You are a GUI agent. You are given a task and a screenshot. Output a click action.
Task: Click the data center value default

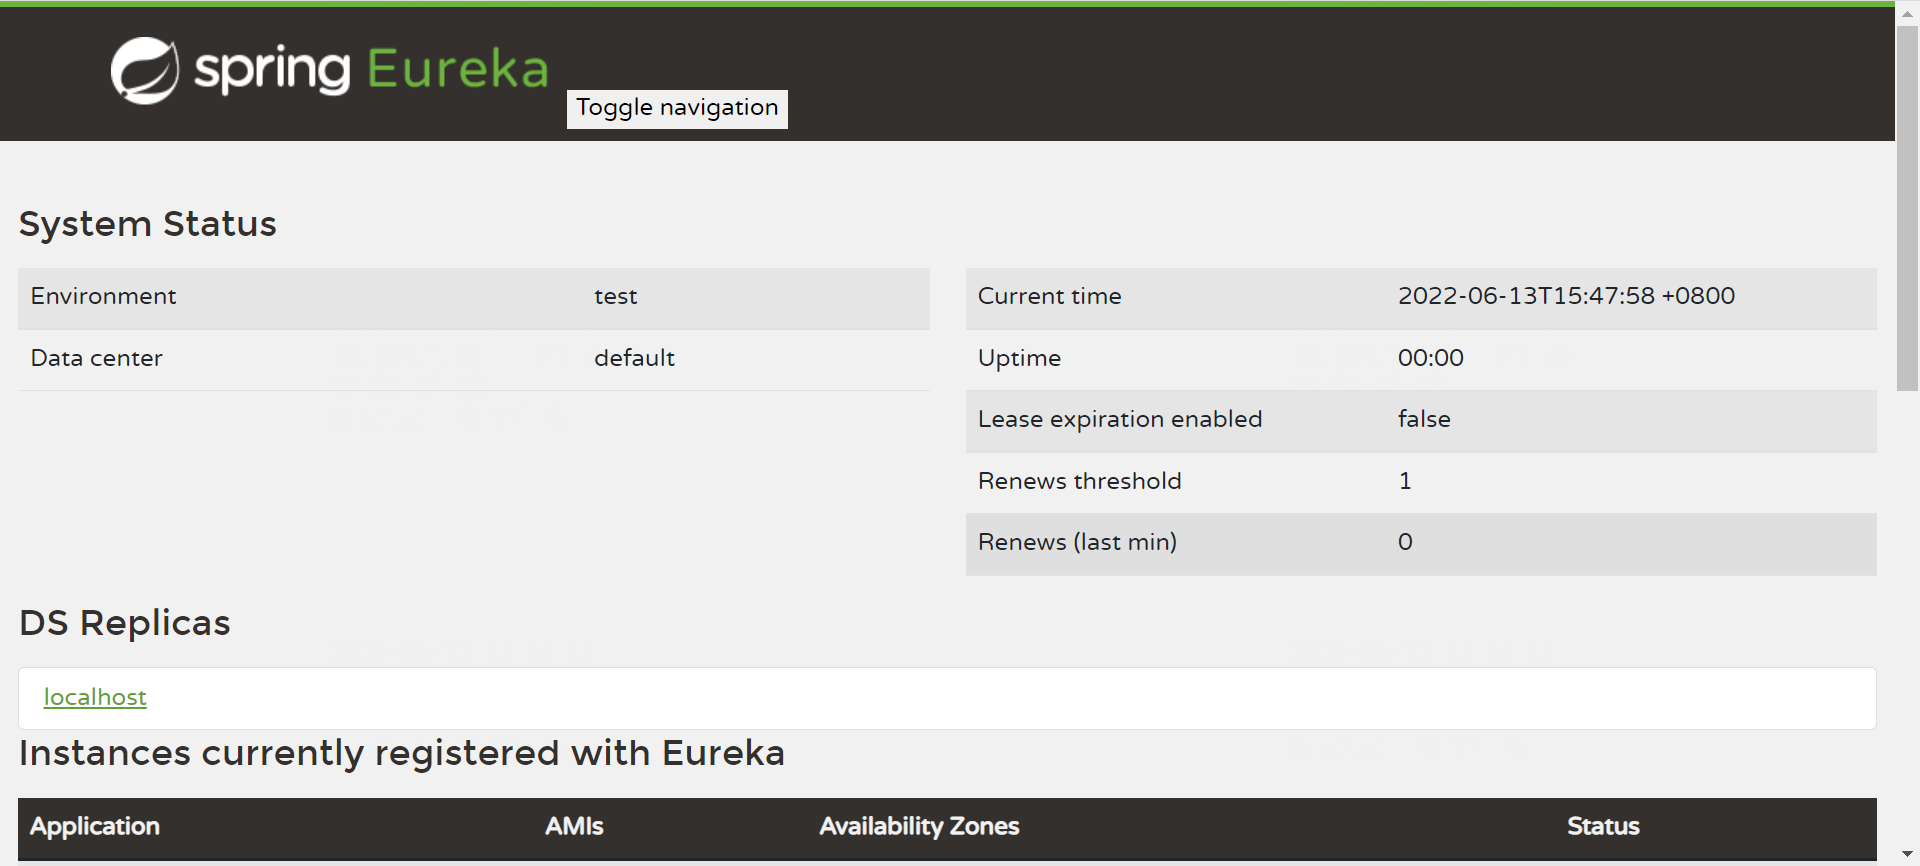[635, 358]
